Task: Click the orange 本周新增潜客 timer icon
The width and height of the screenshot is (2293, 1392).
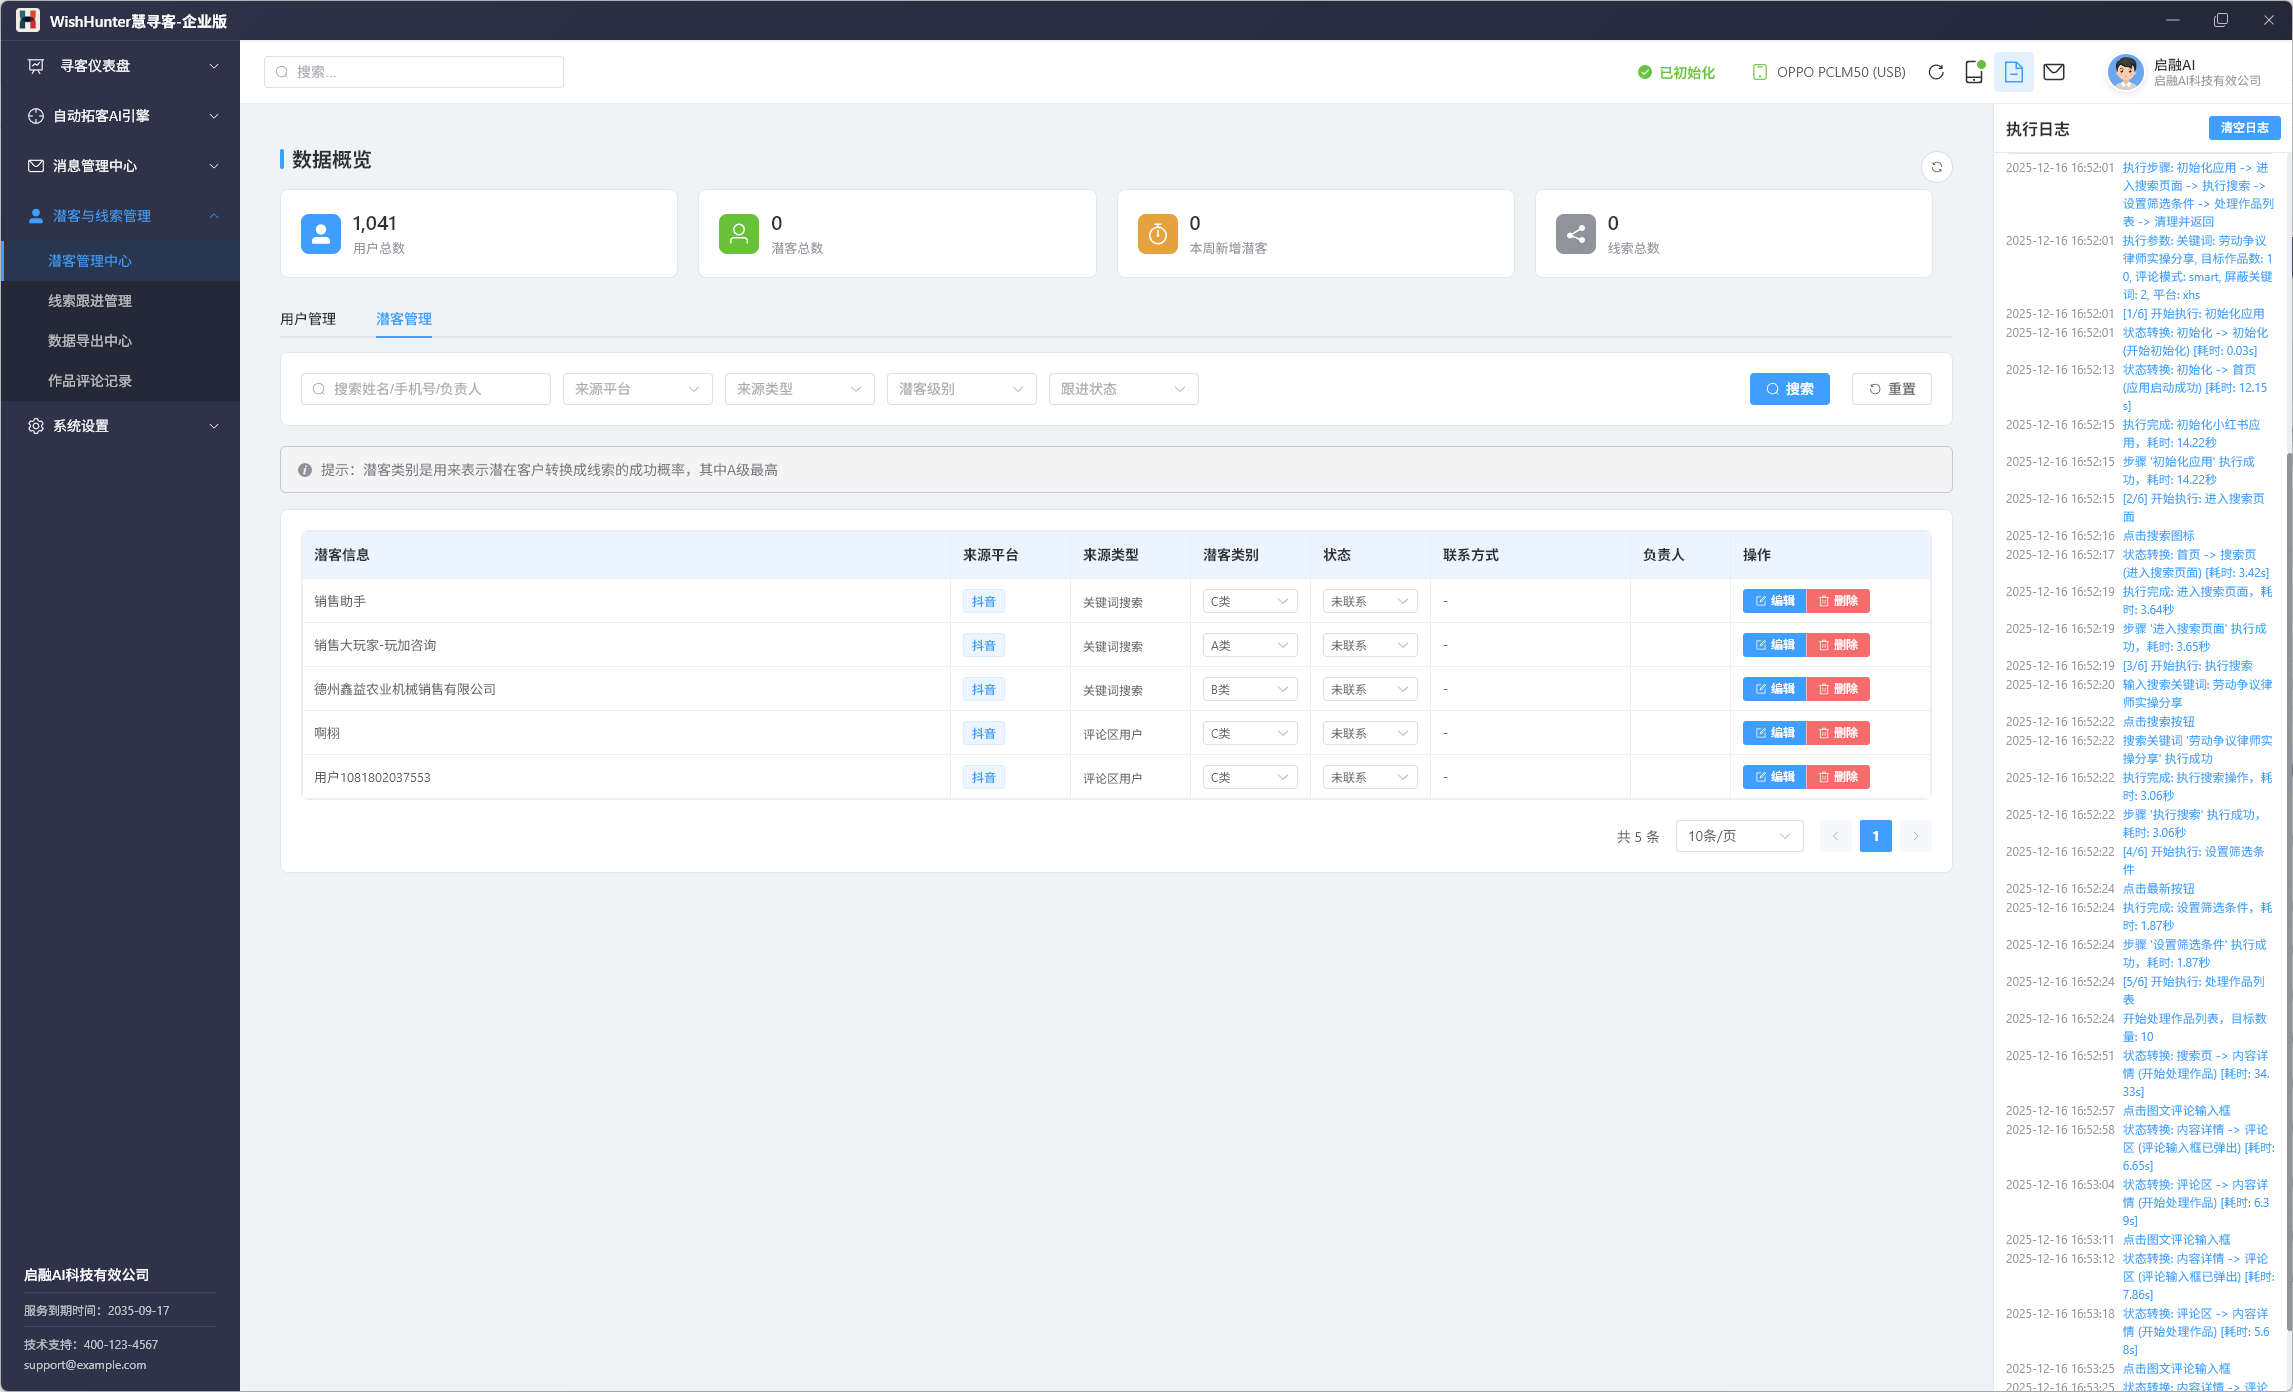Action: [1157, 234]
